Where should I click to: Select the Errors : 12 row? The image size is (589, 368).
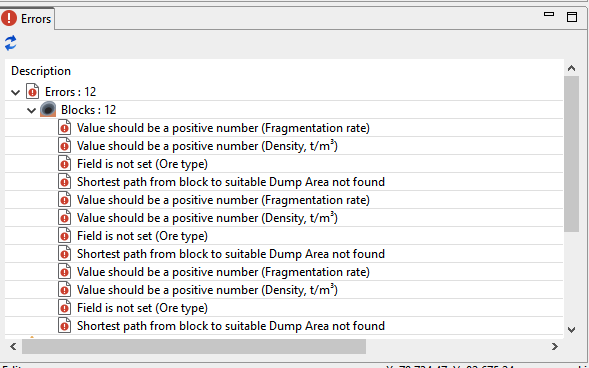pyautogui.click(x=284, y=92)
